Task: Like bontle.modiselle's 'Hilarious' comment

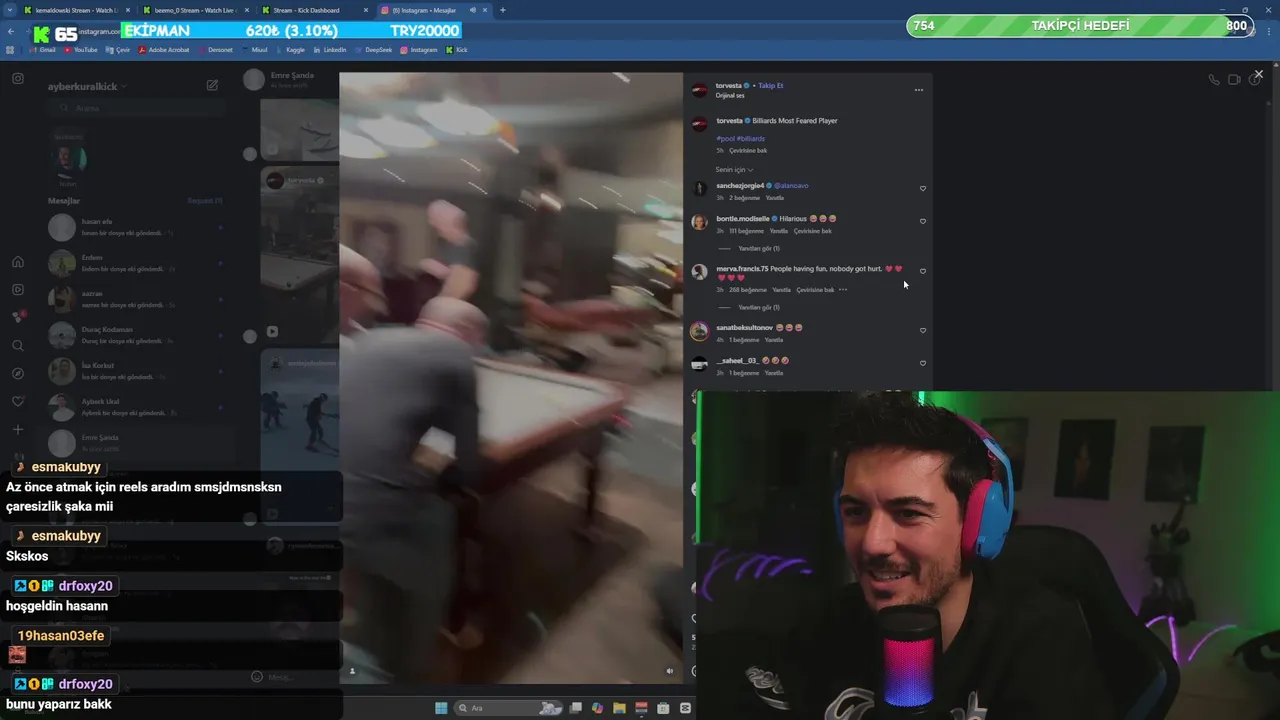Action: 923,221
